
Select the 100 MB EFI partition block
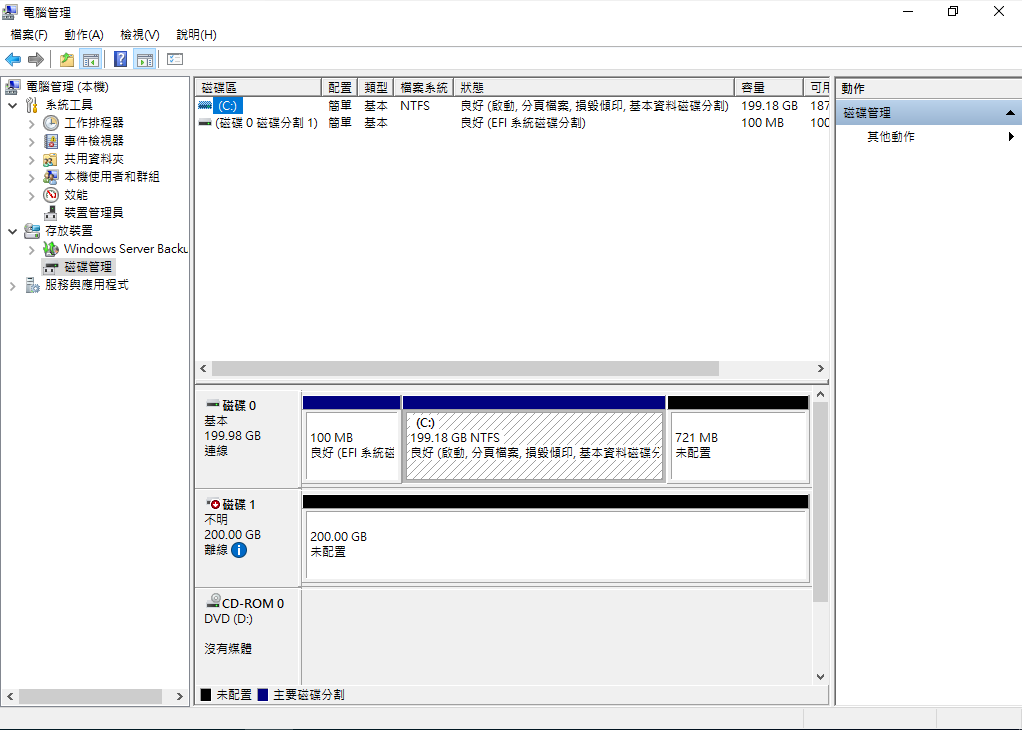(352, 446)
